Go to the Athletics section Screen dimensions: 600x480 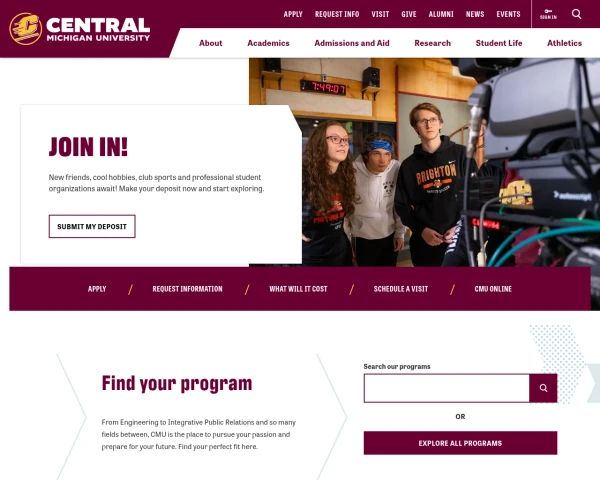564,43
